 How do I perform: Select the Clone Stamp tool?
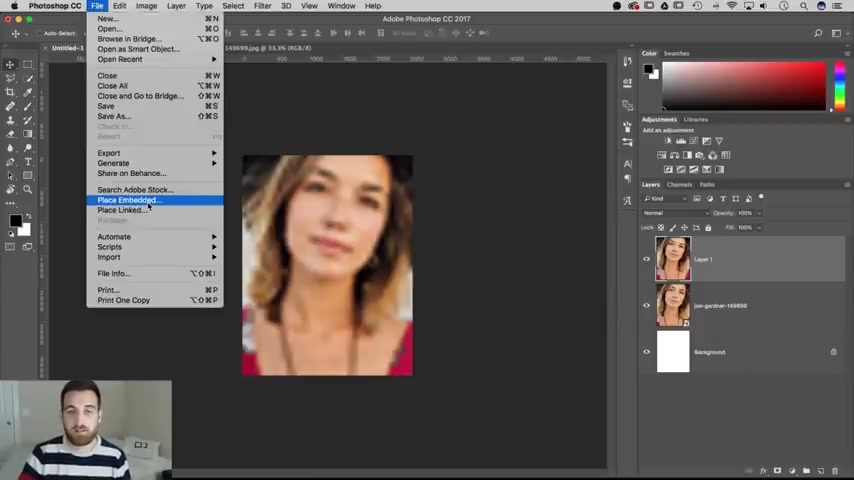click(x=10, y=120)
